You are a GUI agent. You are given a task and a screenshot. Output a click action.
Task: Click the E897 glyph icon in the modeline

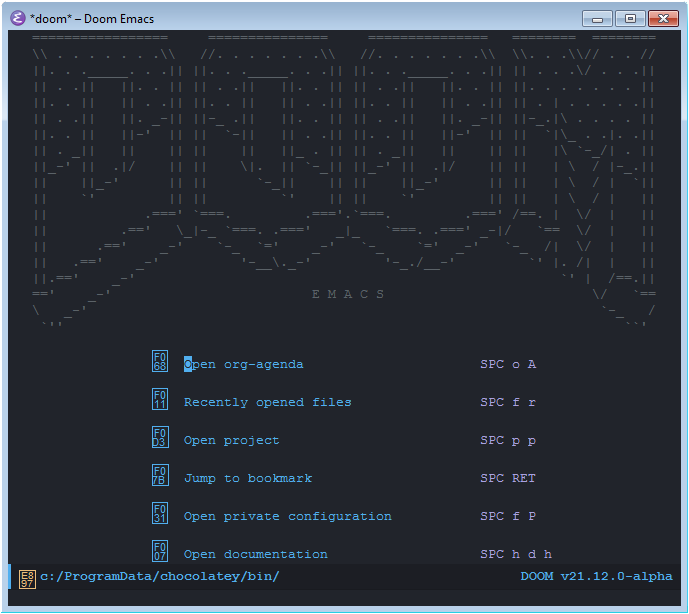[27, 579]
